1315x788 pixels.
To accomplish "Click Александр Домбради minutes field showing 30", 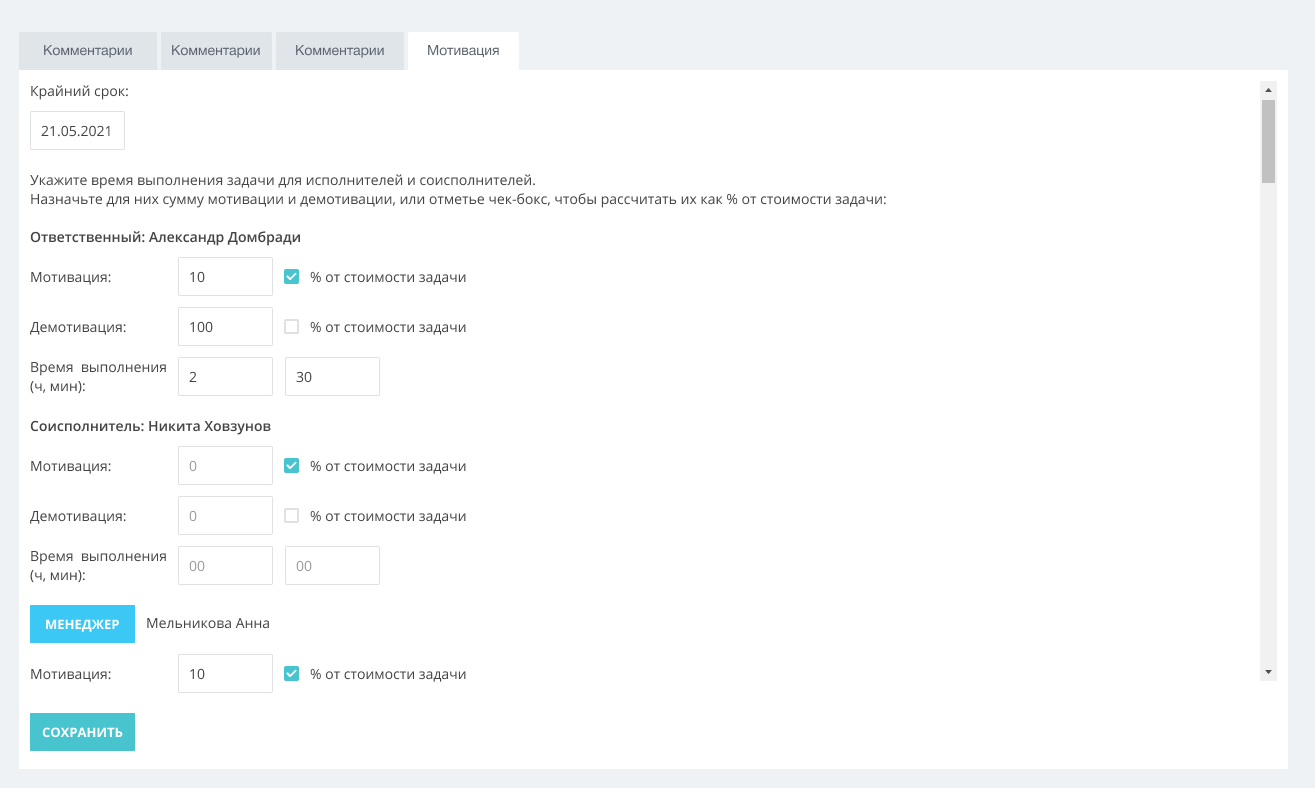I will pyautogui.click(x=332, y=377).
